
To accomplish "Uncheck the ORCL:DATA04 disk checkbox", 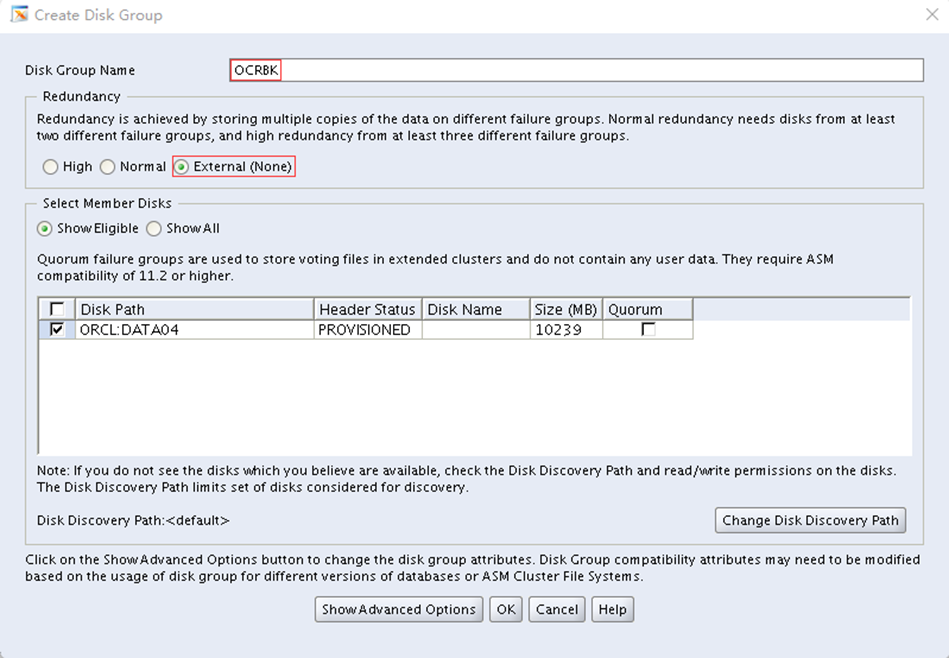I will (x=57, y=329).
